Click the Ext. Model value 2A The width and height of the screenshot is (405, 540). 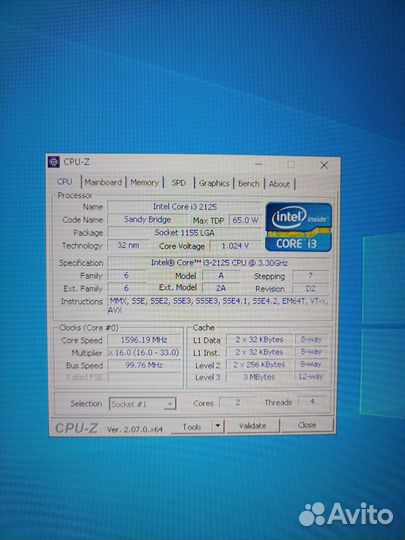click(x=221, y=288)
